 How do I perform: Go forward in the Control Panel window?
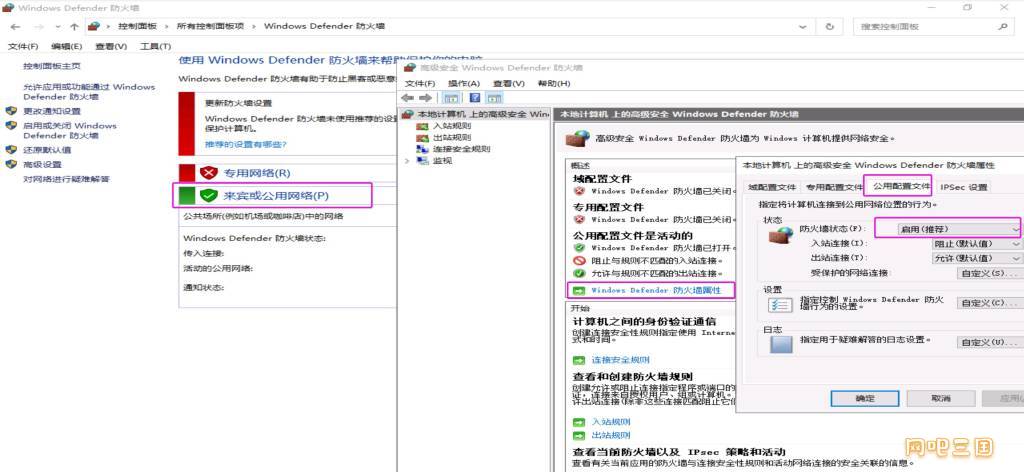pos(38,27)
